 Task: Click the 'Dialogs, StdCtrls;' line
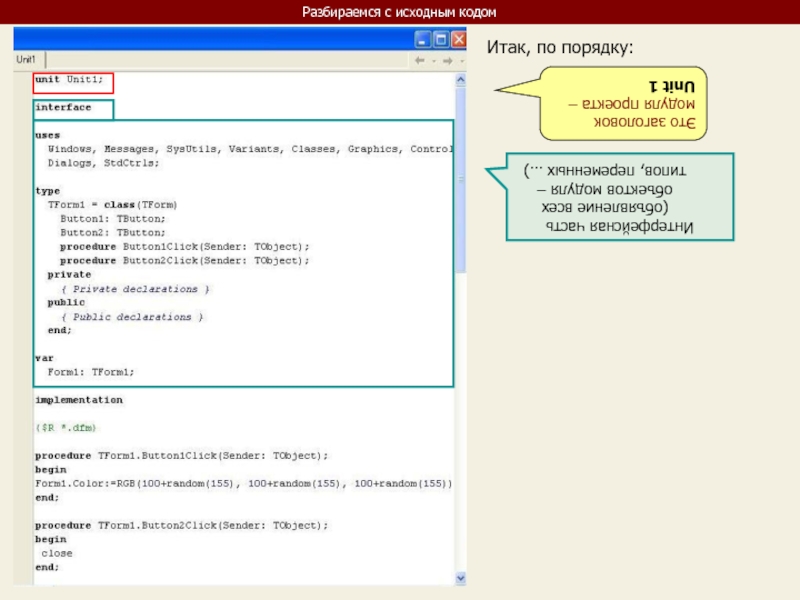[104, 163]
